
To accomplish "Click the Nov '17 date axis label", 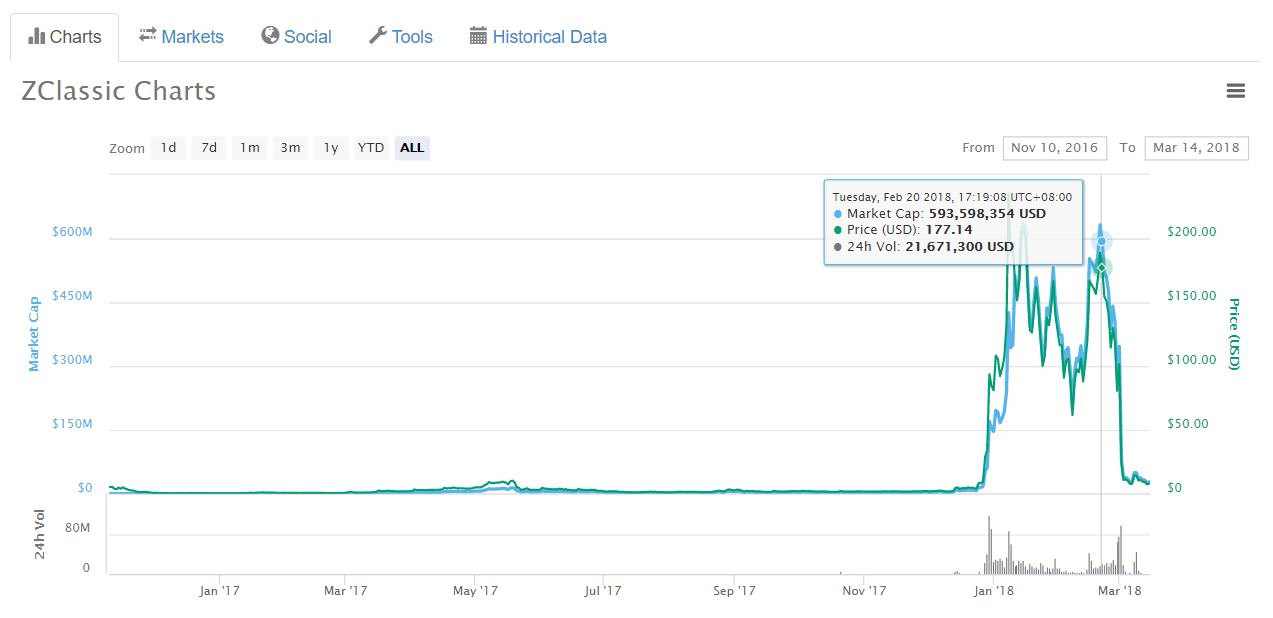I will point(864,591).
